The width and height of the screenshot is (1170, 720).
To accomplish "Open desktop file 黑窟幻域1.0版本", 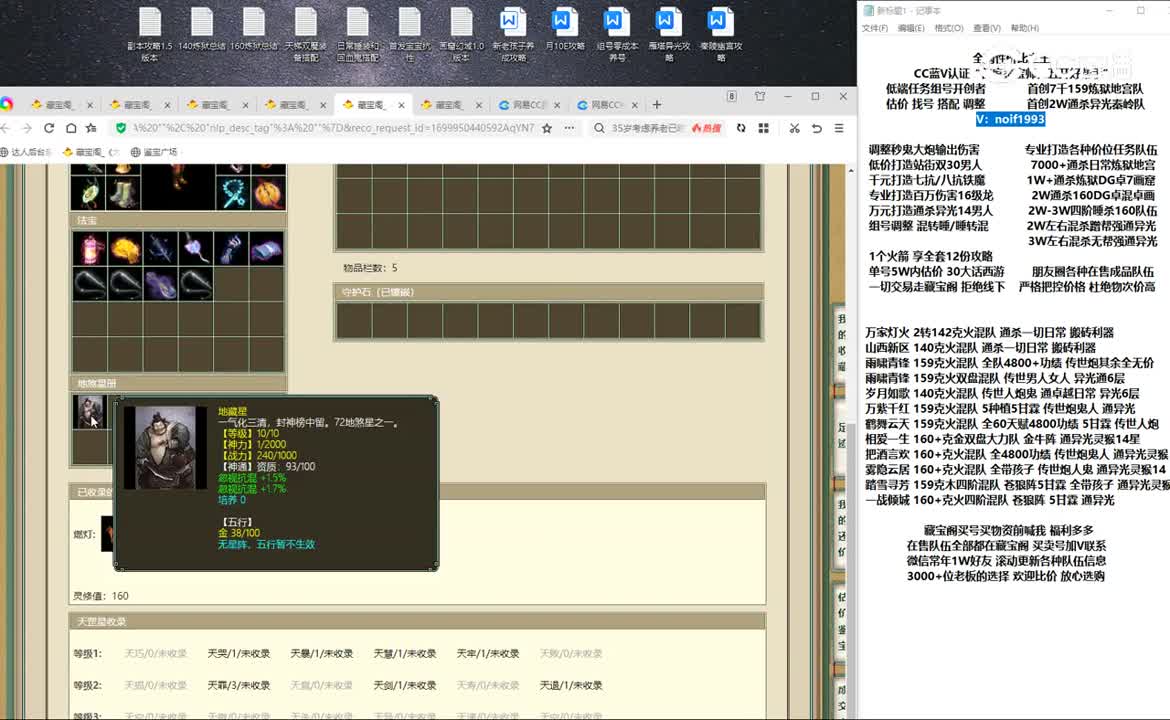I will coord(461,34).
